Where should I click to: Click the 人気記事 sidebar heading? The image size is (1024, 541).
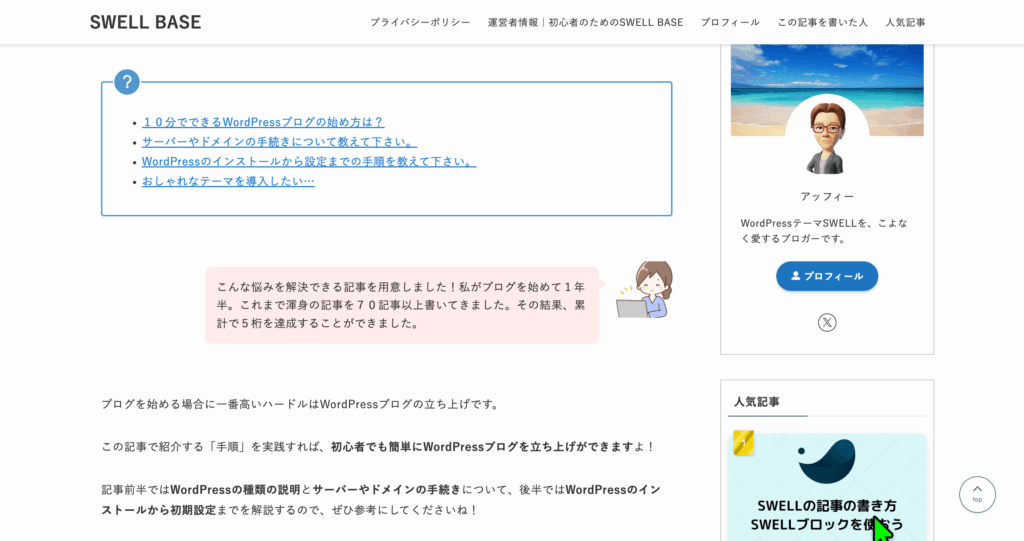tap(757, 402)
